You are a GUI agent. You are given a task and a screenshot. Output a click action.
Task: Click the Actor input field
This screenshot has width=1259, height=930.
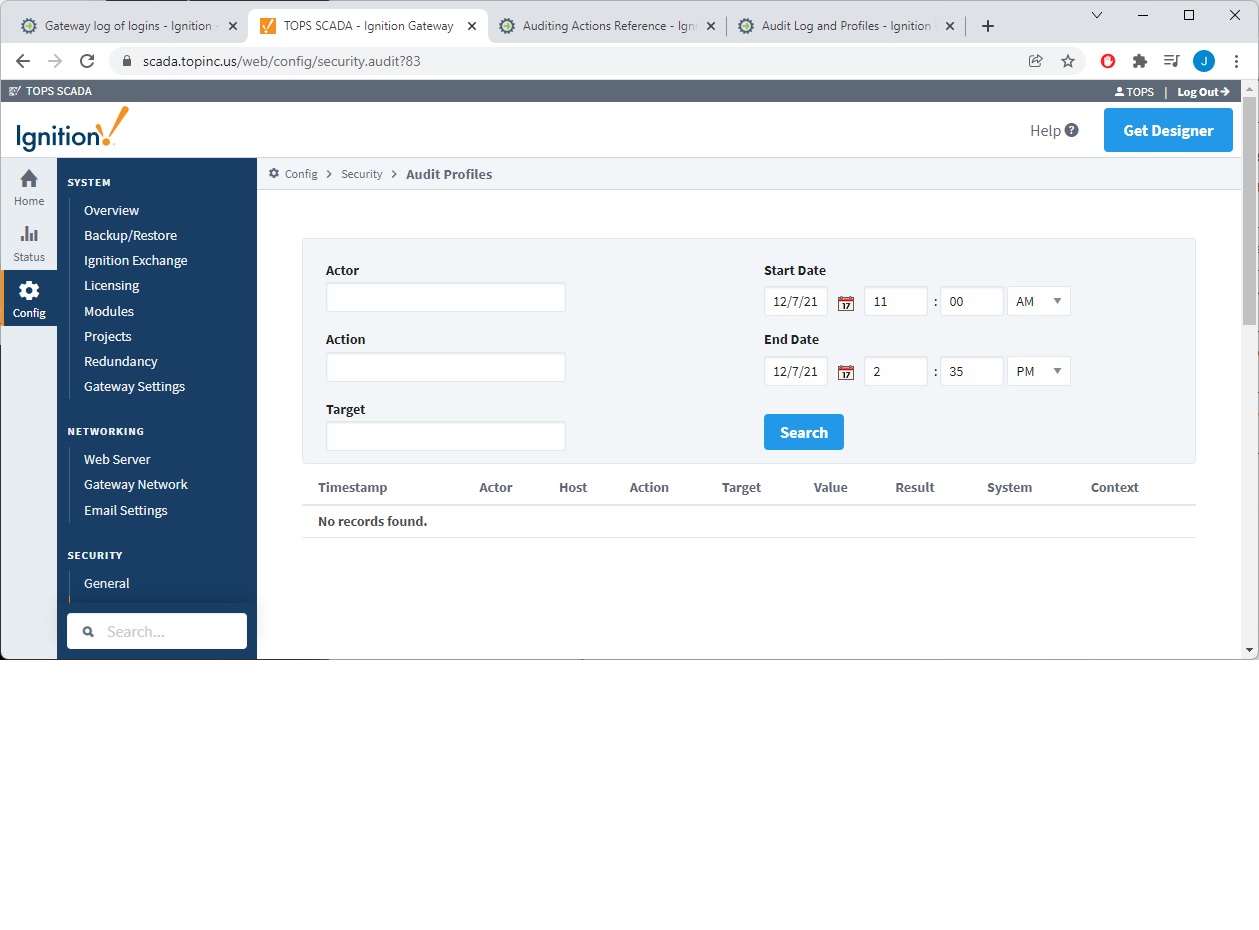tap(445, 297)
